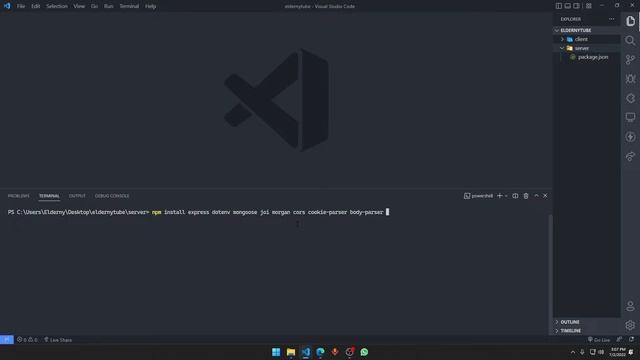Open the Extensions view in activity bar
The width and height of the screenshot is (640, 360).
pyautogui.click(x=630, y=98)
